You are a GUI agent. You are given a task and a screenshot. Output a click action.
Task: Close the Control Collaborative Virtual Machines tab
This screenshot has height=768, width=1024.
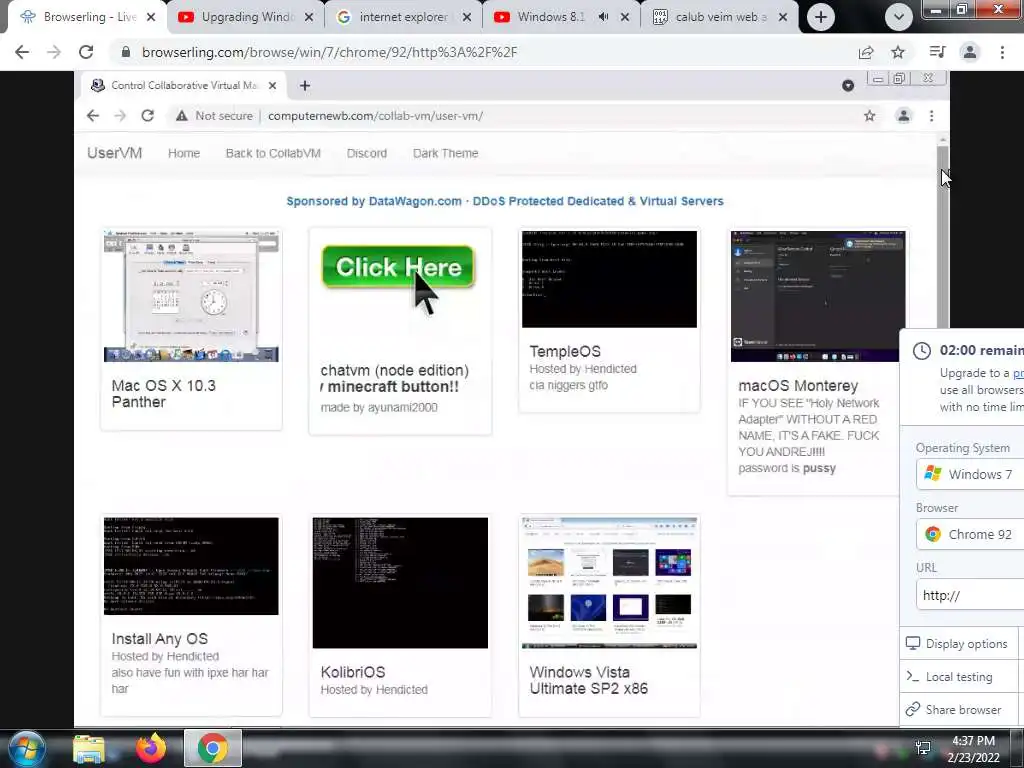272,86
